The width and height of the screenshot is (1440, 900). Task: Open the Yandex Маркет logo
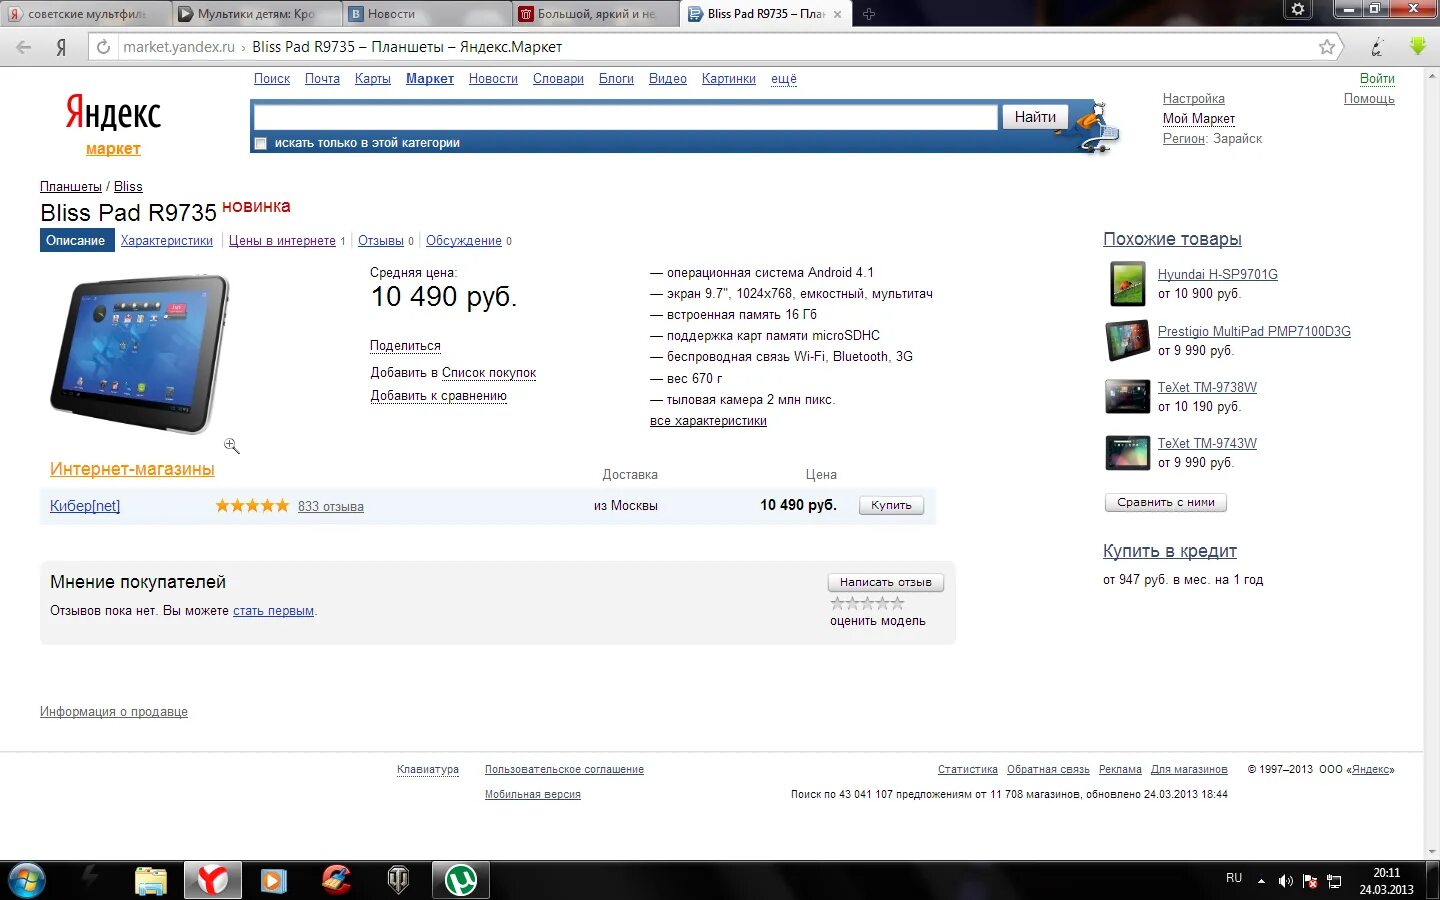click(113, 124)
